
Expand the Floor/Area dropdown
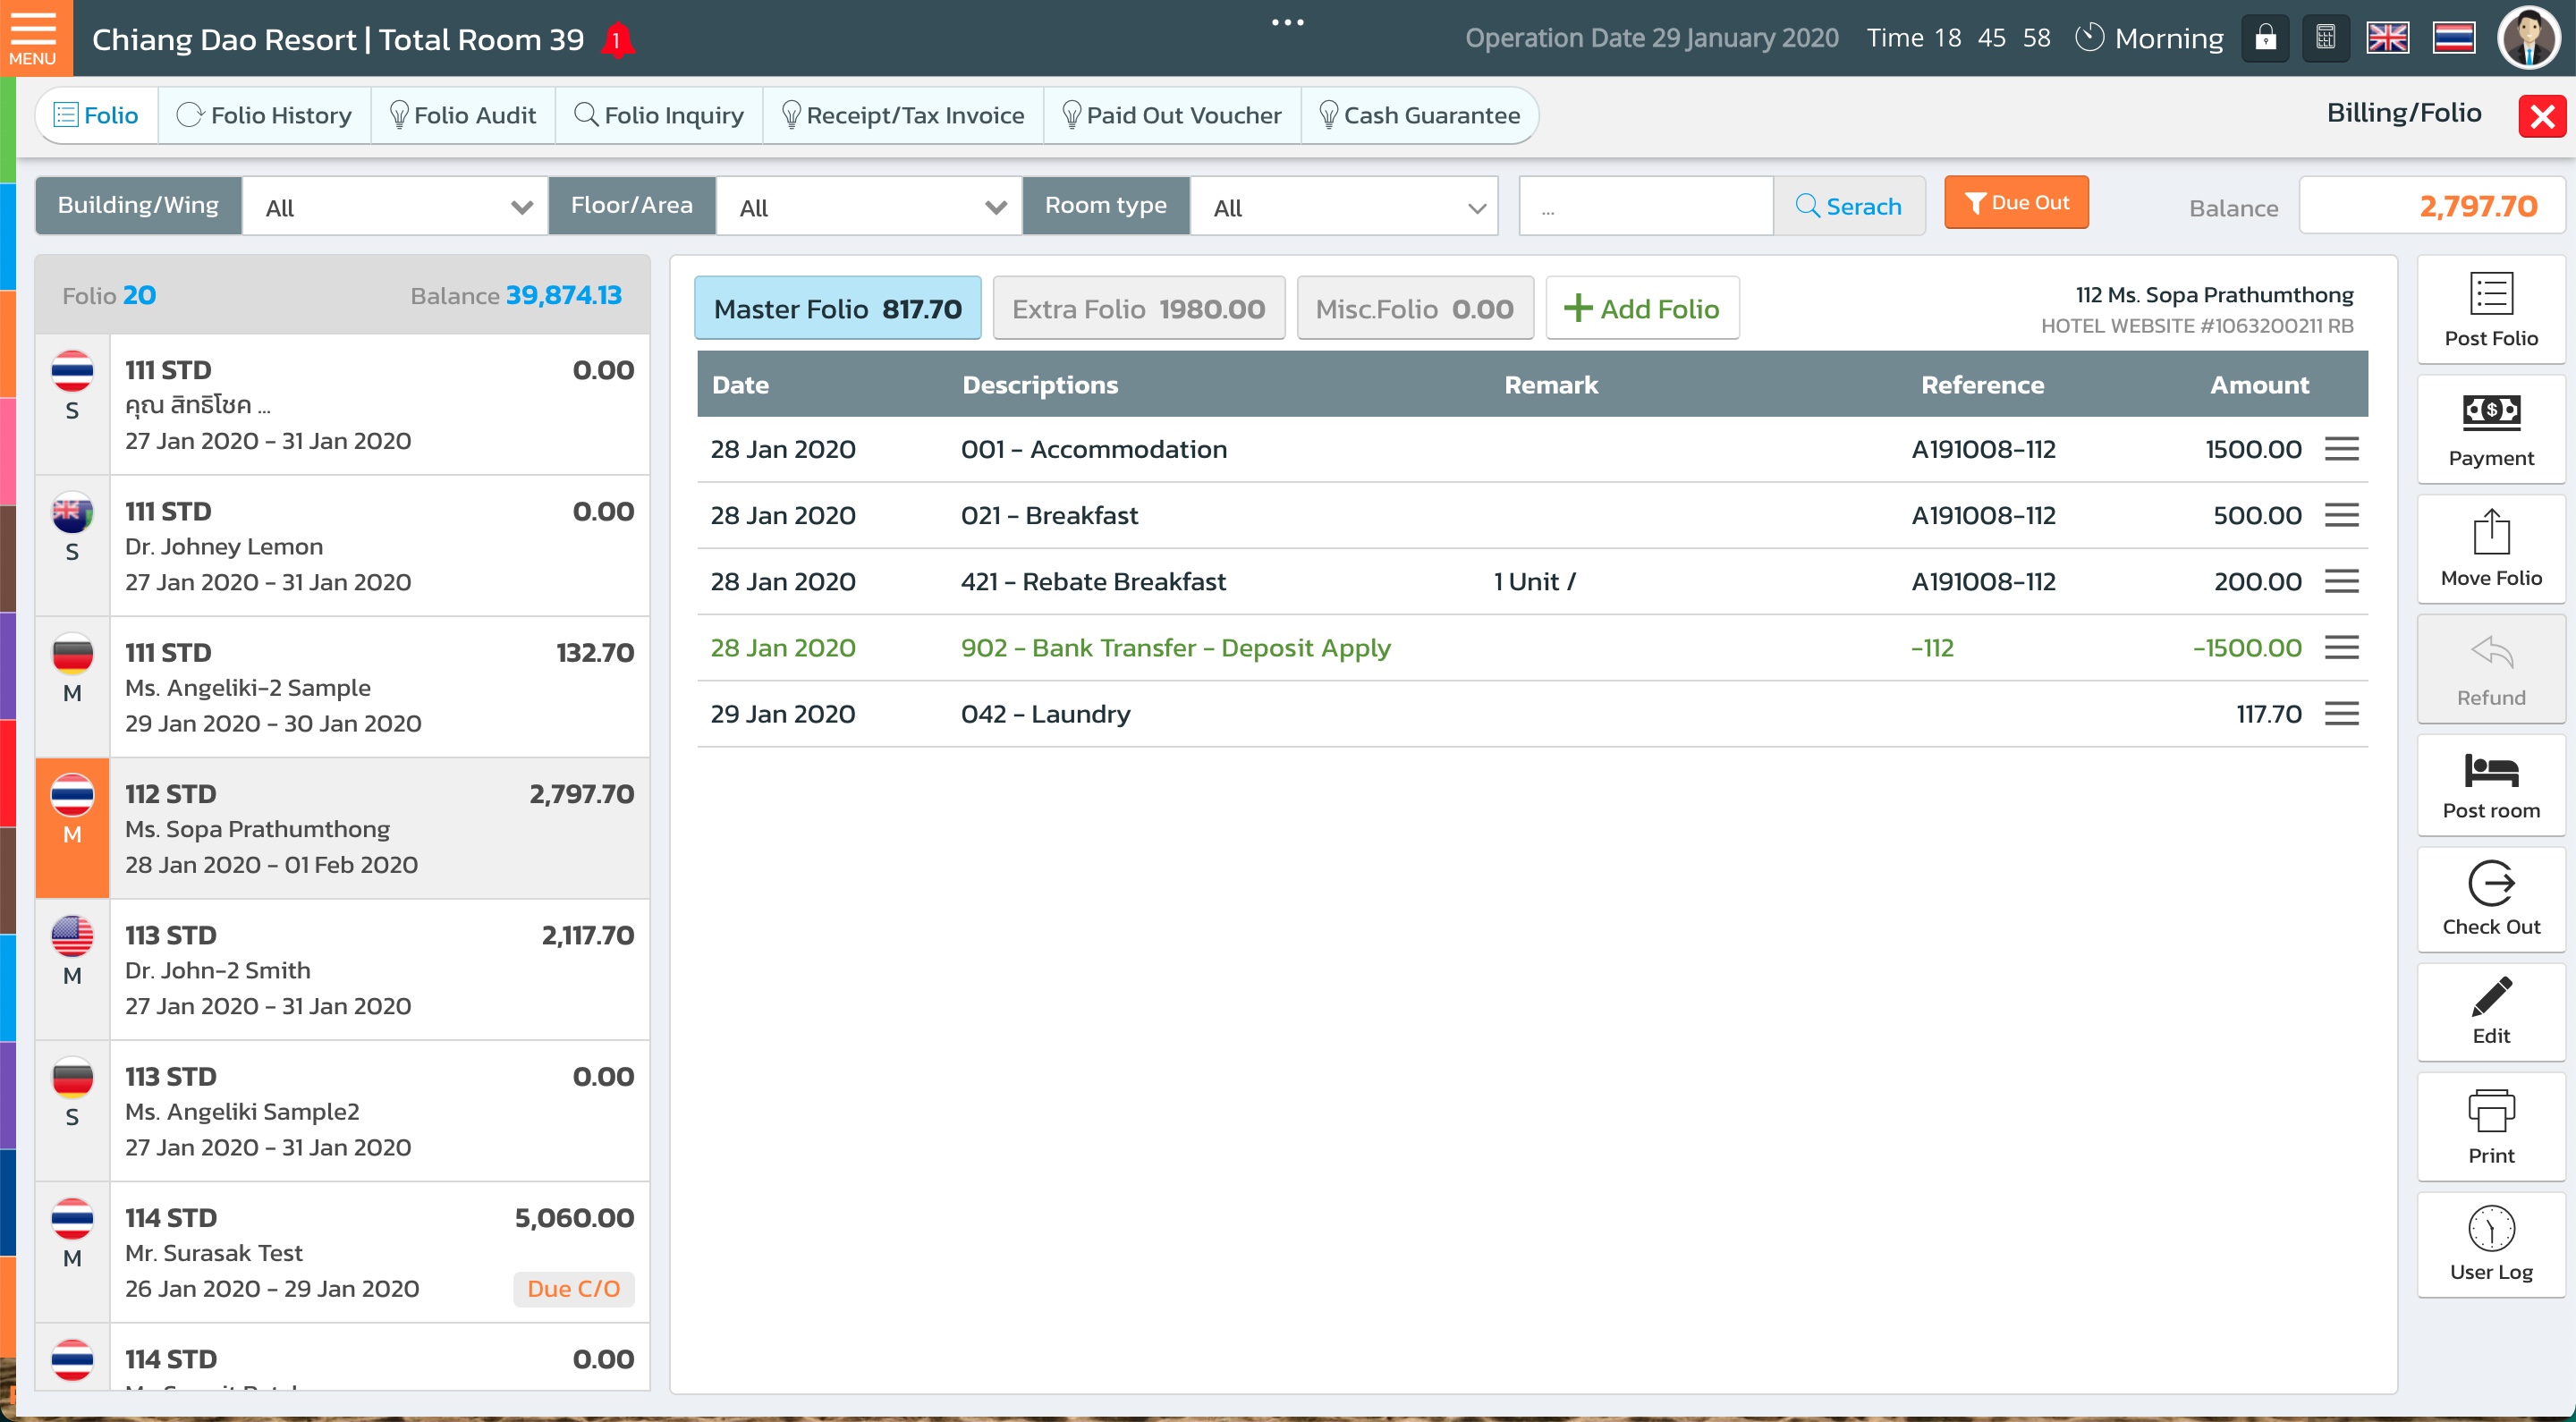[x=869, y=207]
